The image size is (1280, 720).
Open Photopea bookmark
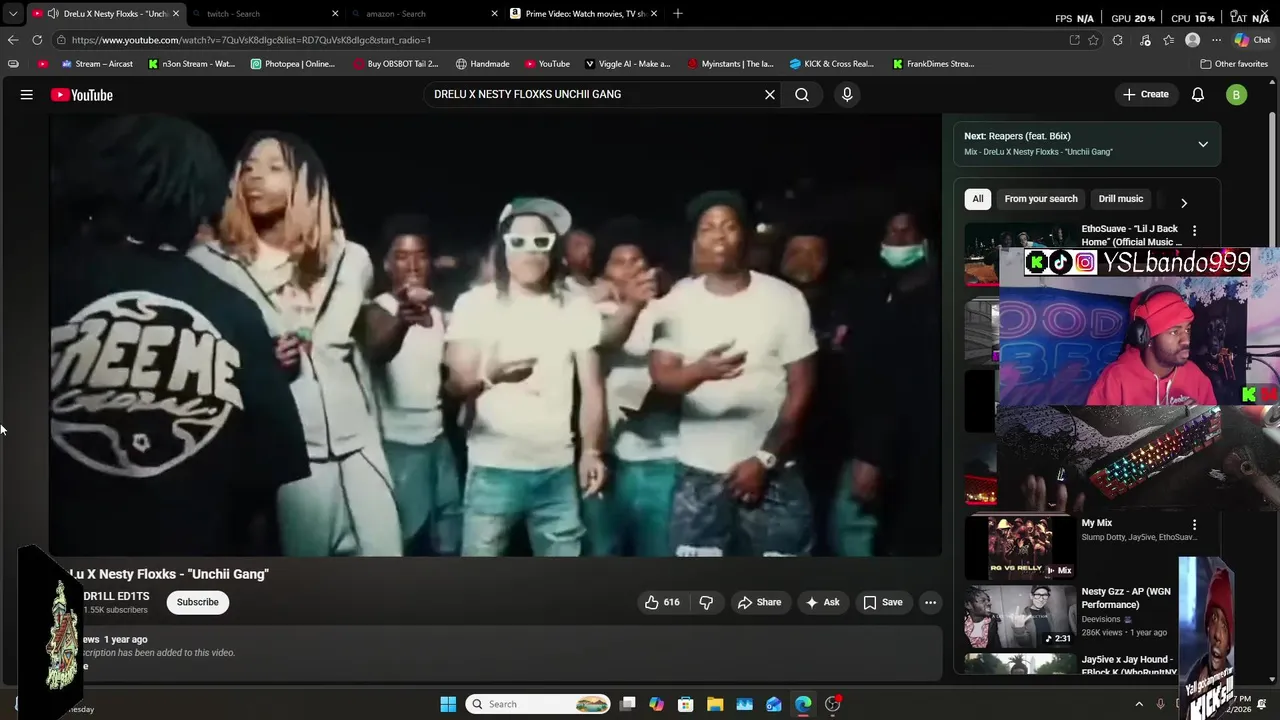(x=293, y=64)
